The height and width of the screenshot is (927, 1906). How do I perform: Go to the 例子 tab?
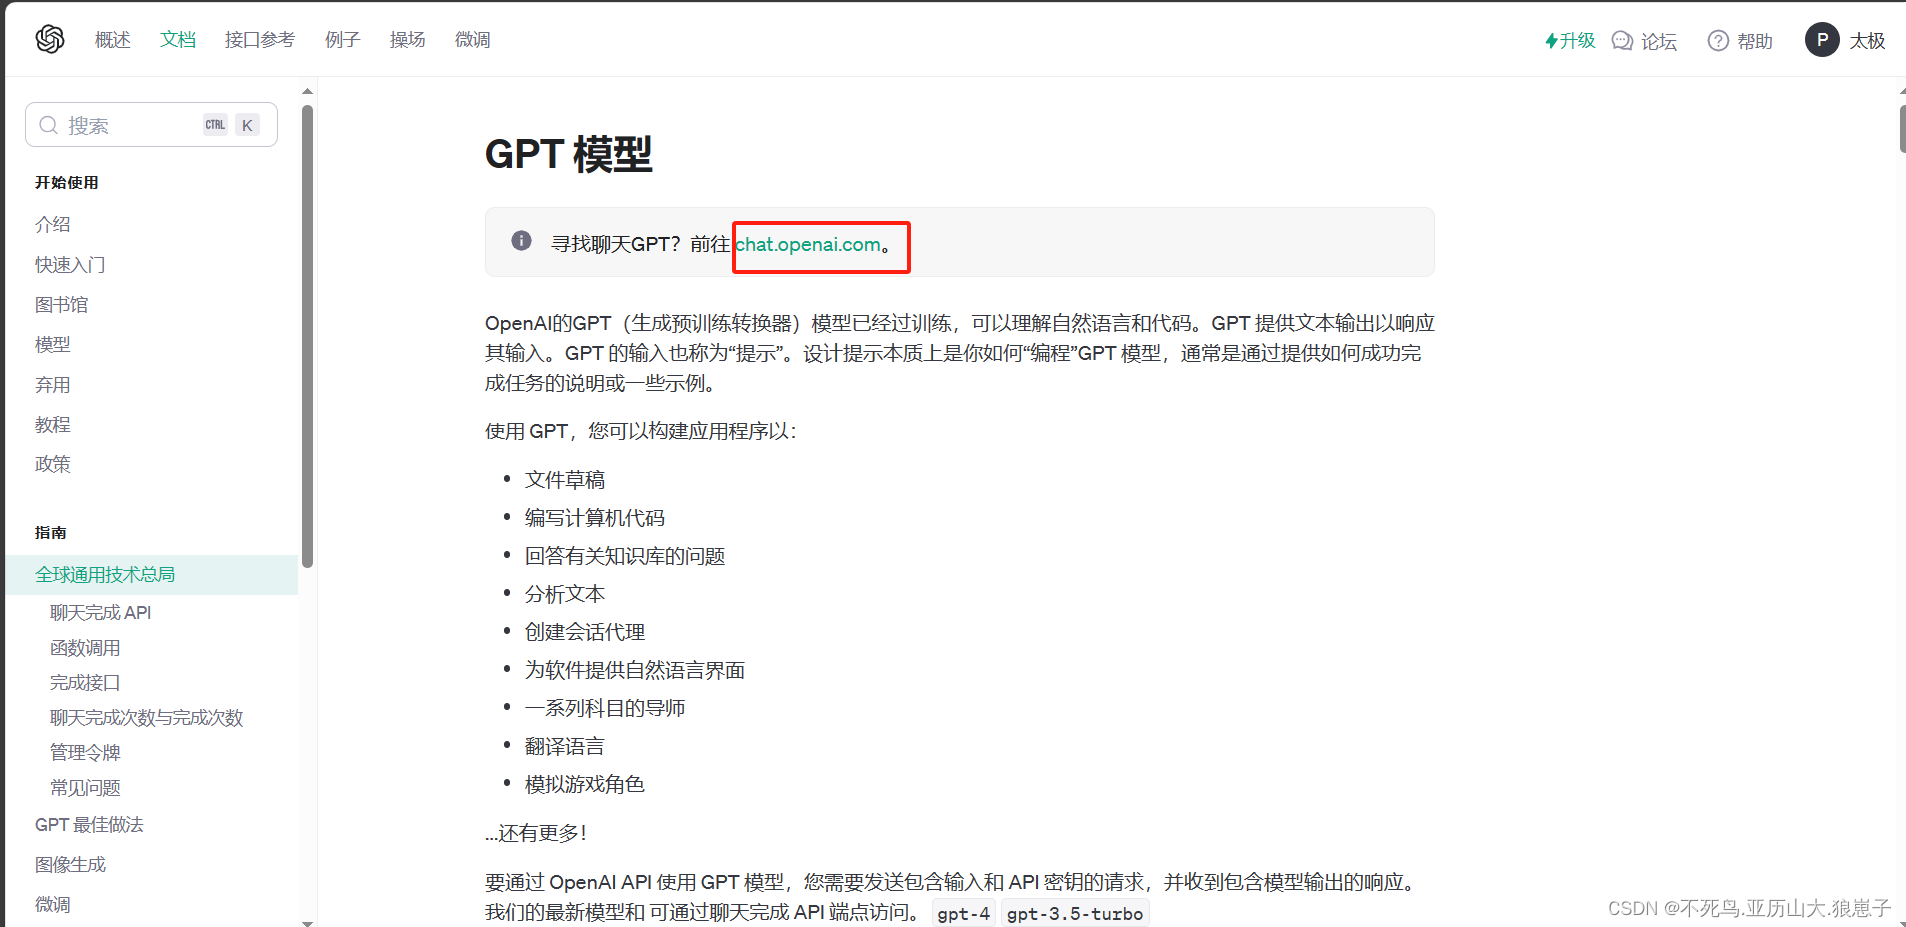[343, 40]
